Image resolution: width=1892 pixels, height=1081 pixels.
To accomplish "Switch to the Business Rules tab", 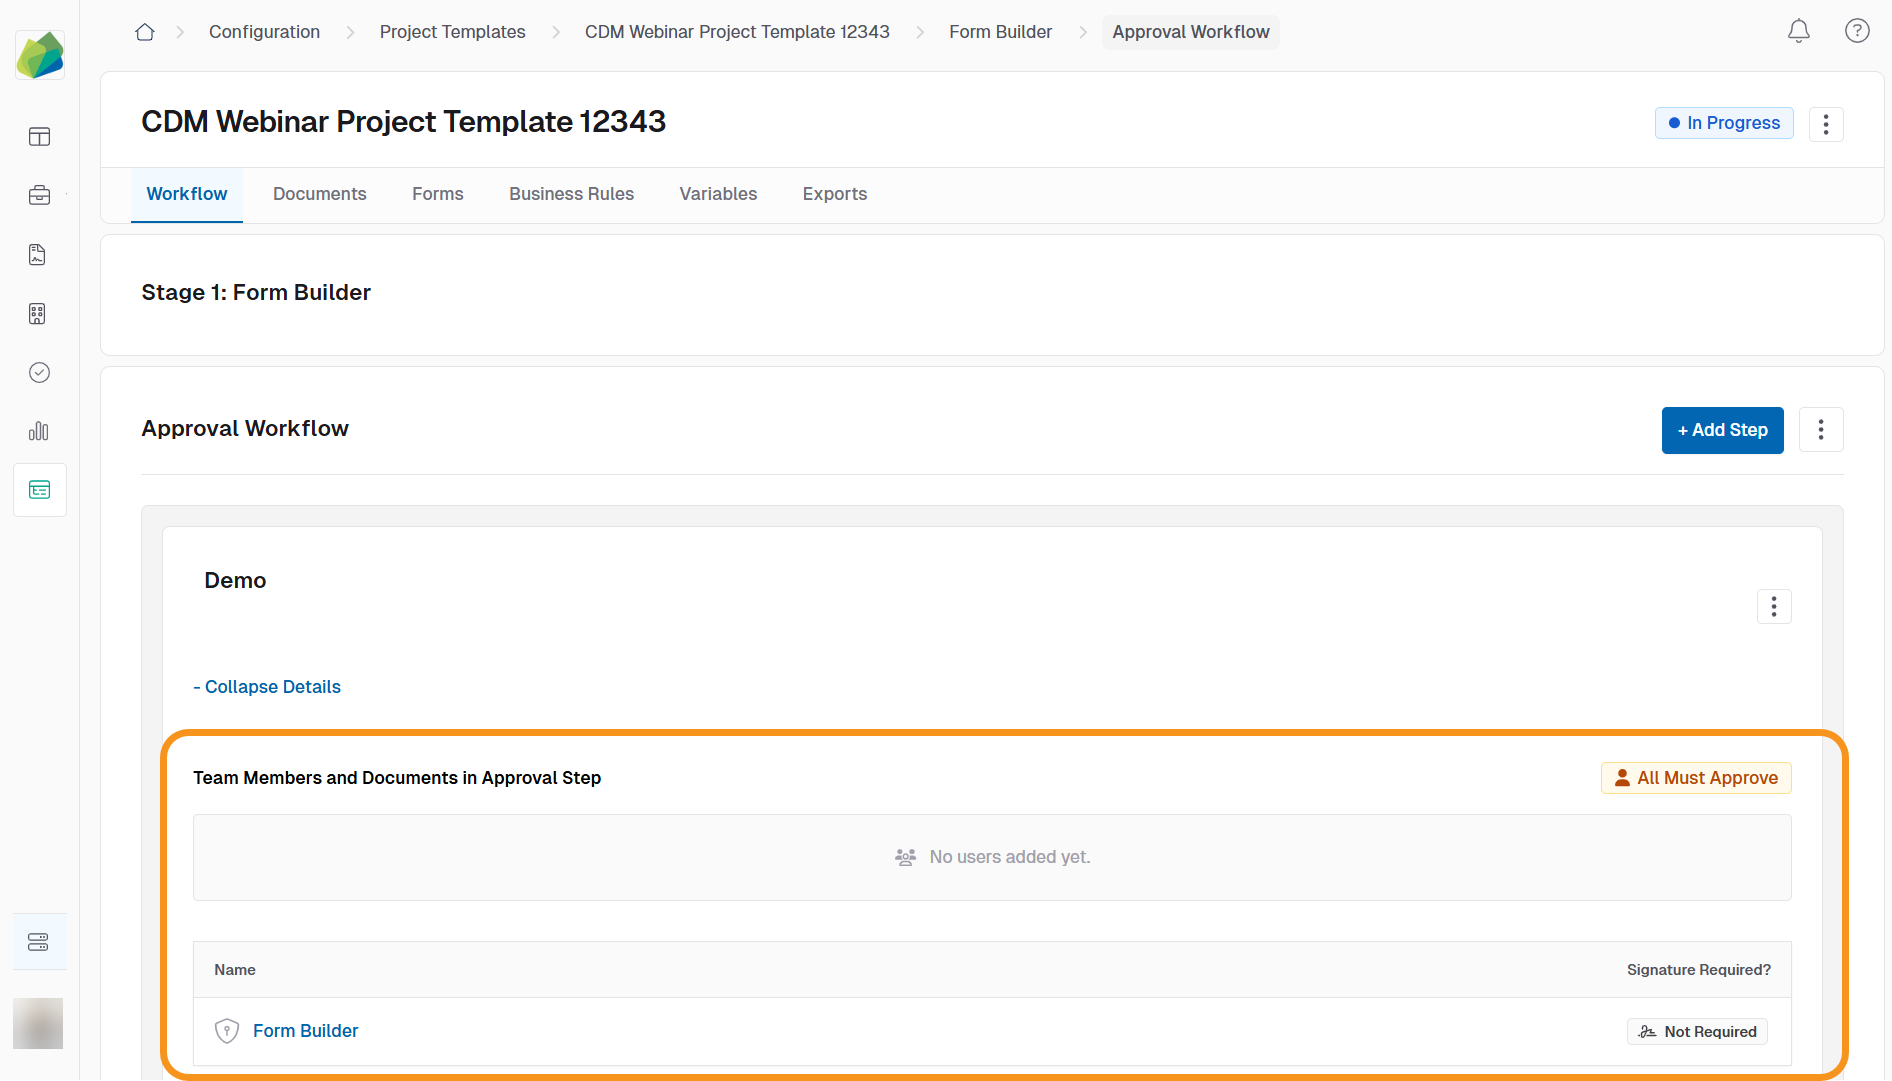I will pyautogui.click(x=571, y=194).
